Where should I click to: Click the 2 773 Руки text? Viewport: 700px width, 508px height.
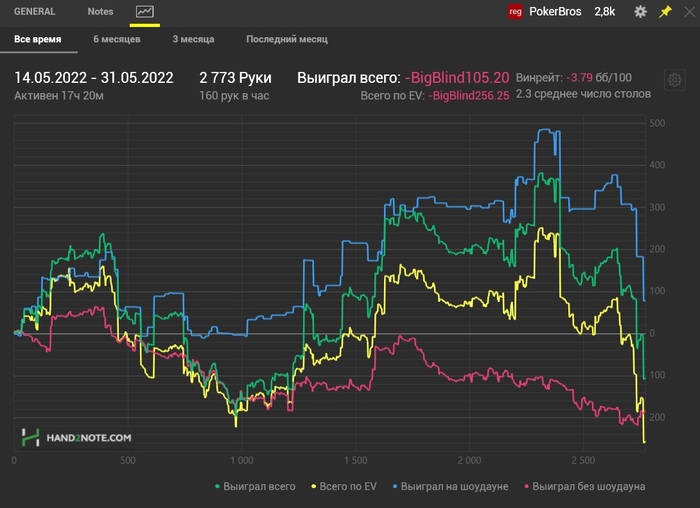pyautogui.click(x=235, y=78)
